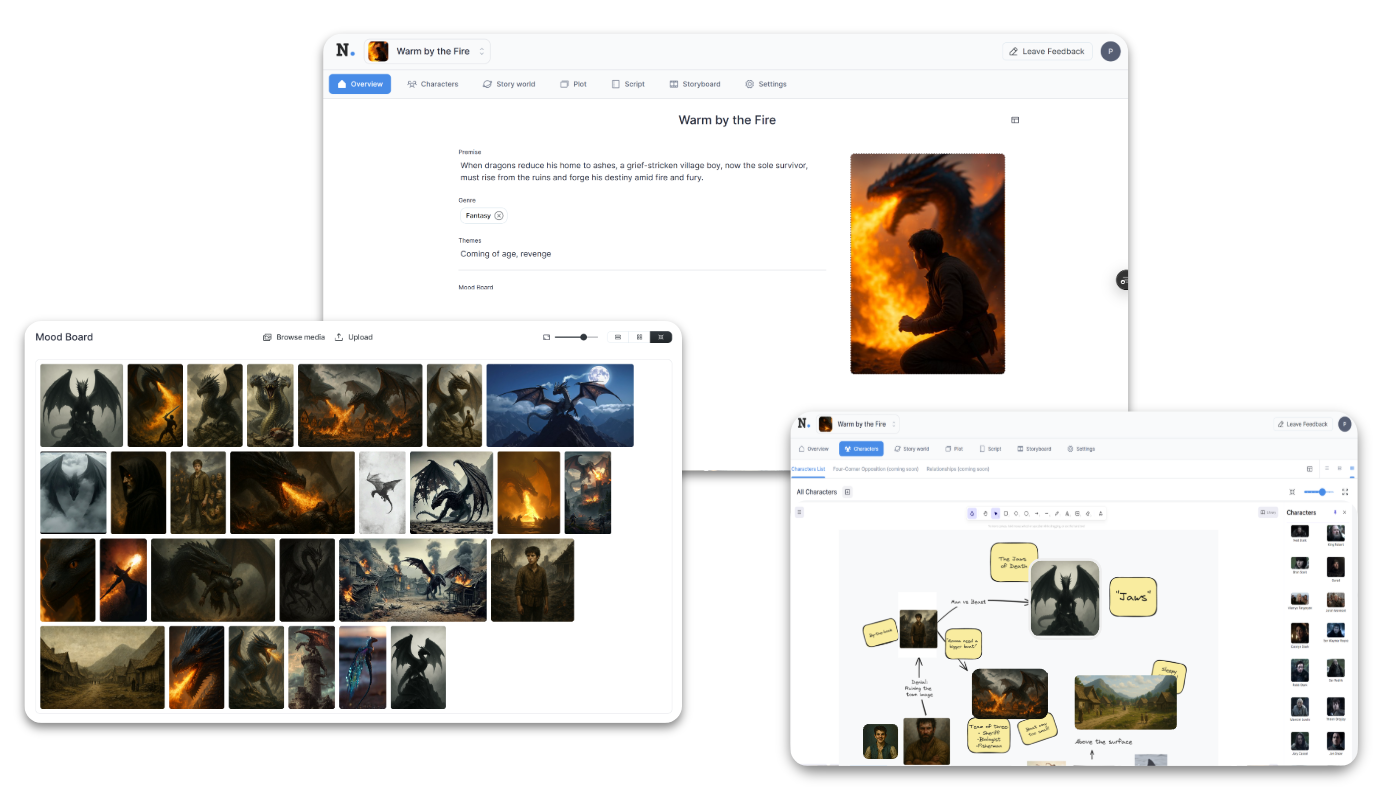Switch to the Storyboard tab in the top window

[694, 84]
